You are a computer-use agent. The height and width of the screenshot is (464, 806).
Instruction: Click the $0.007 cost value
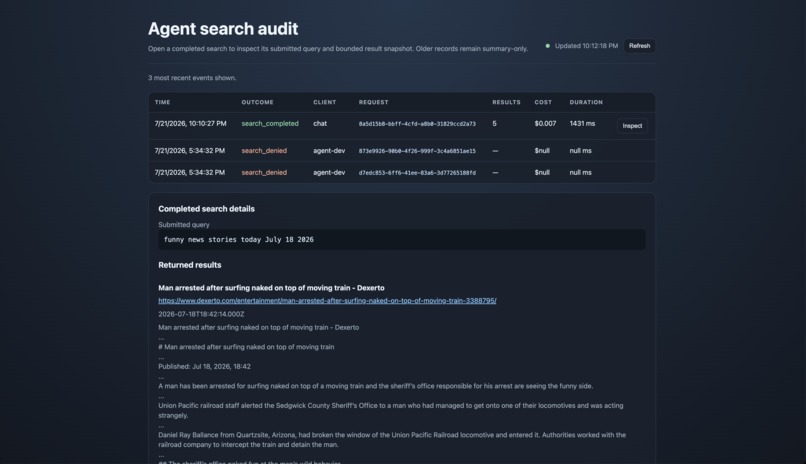[545, 124]
